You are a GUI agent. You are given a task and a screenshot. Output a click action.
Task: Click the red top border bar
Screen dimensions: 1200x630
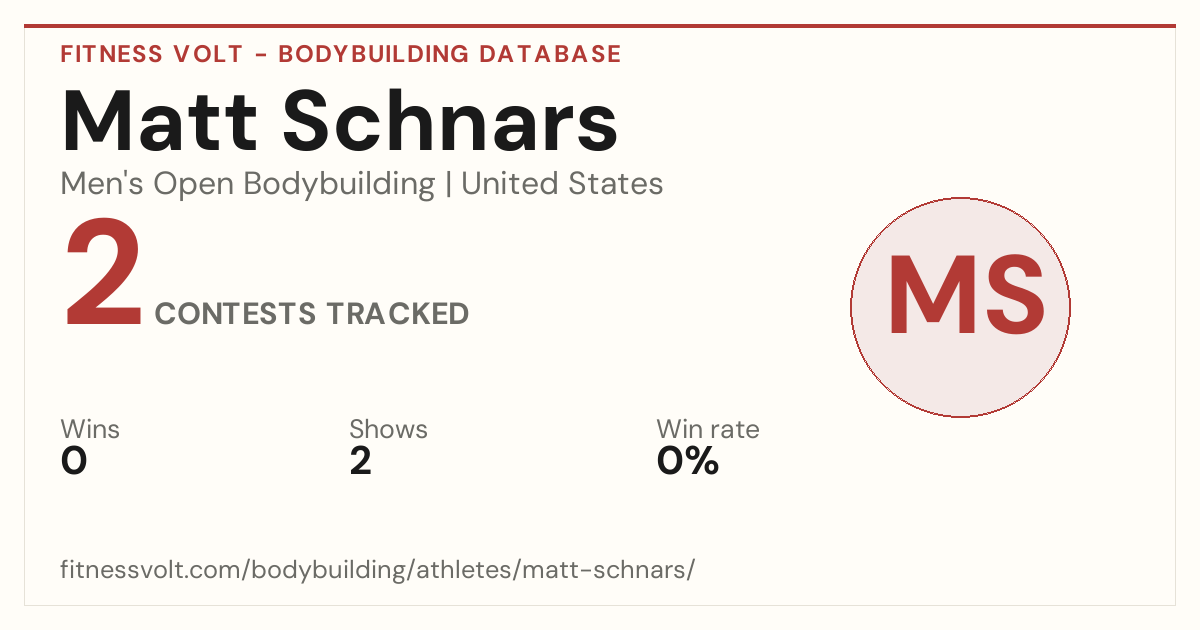click(x=600, y=26)
